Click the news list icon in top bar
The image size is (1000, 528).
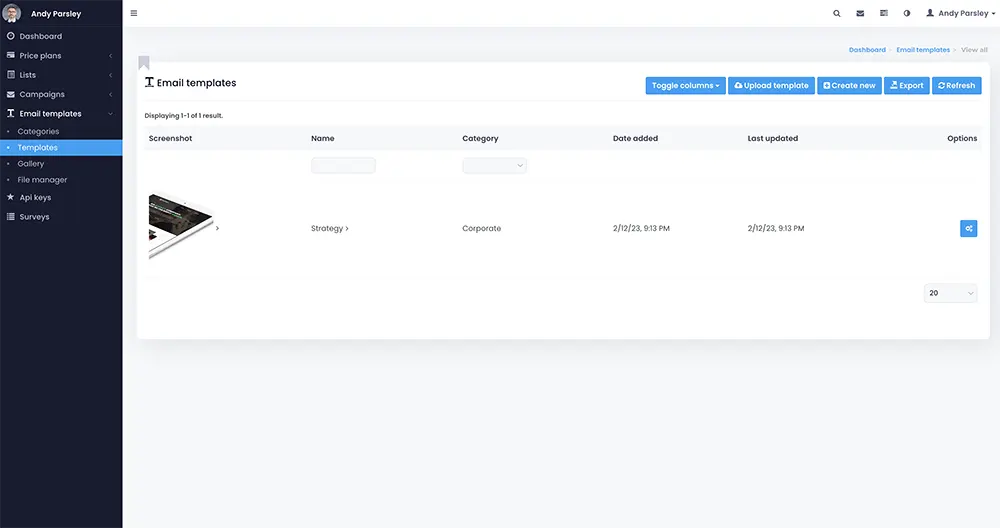tap(884, 13)
